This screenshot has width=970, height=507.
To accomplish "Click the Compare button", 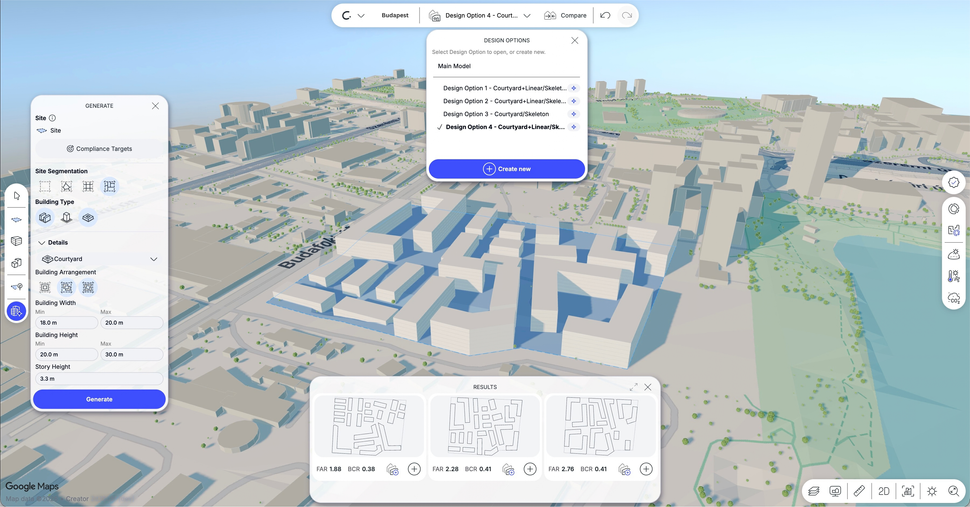I will coord(565,15).
